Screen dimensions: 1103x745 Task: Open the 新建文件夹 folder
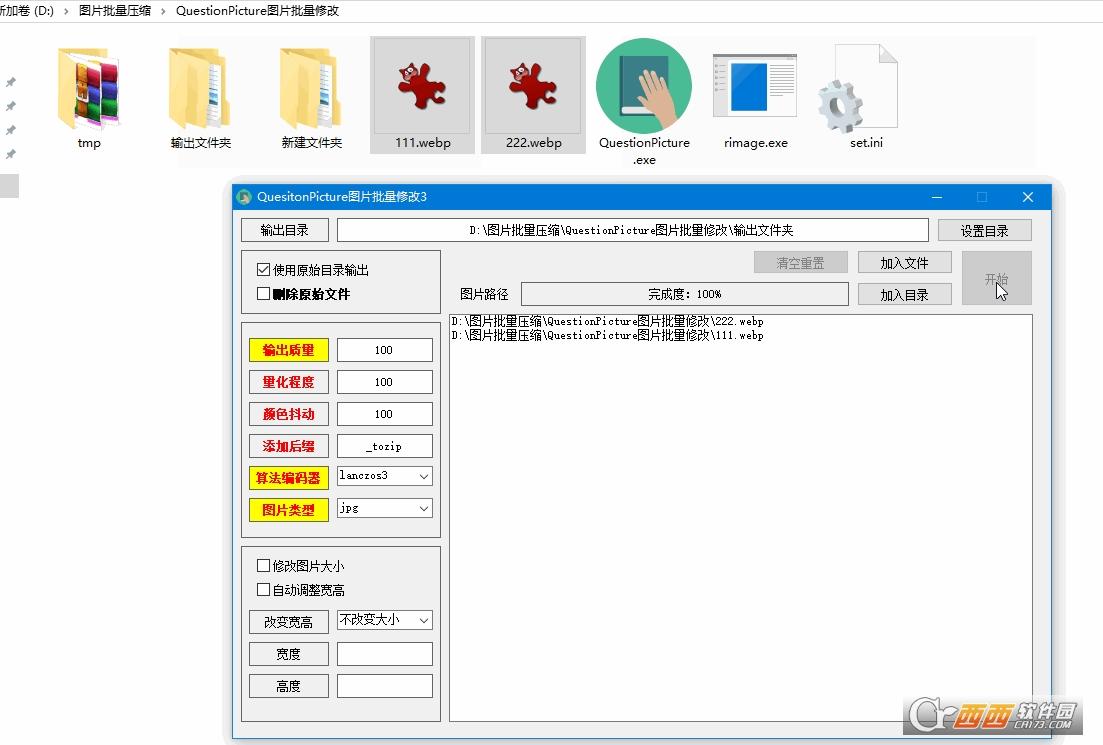point(313,93)
